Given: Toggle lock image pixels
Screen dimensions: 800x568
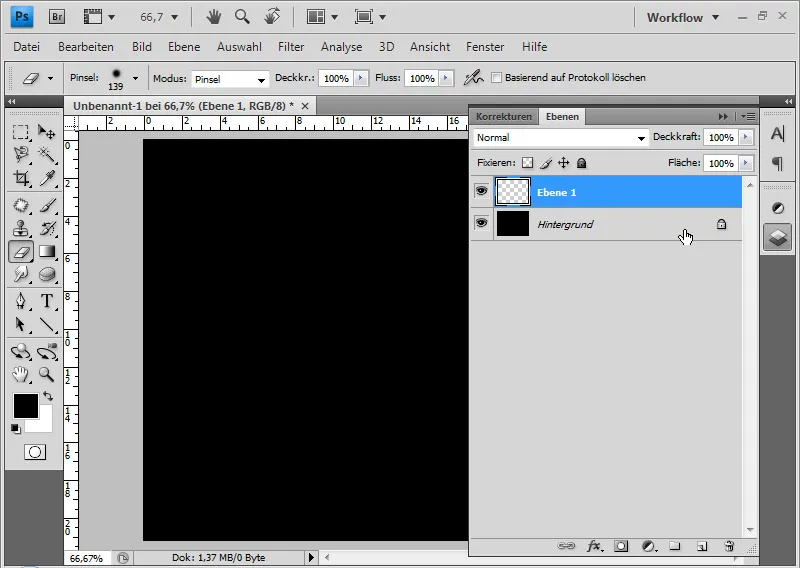Looking at the screenshot, I should (546, 163).
